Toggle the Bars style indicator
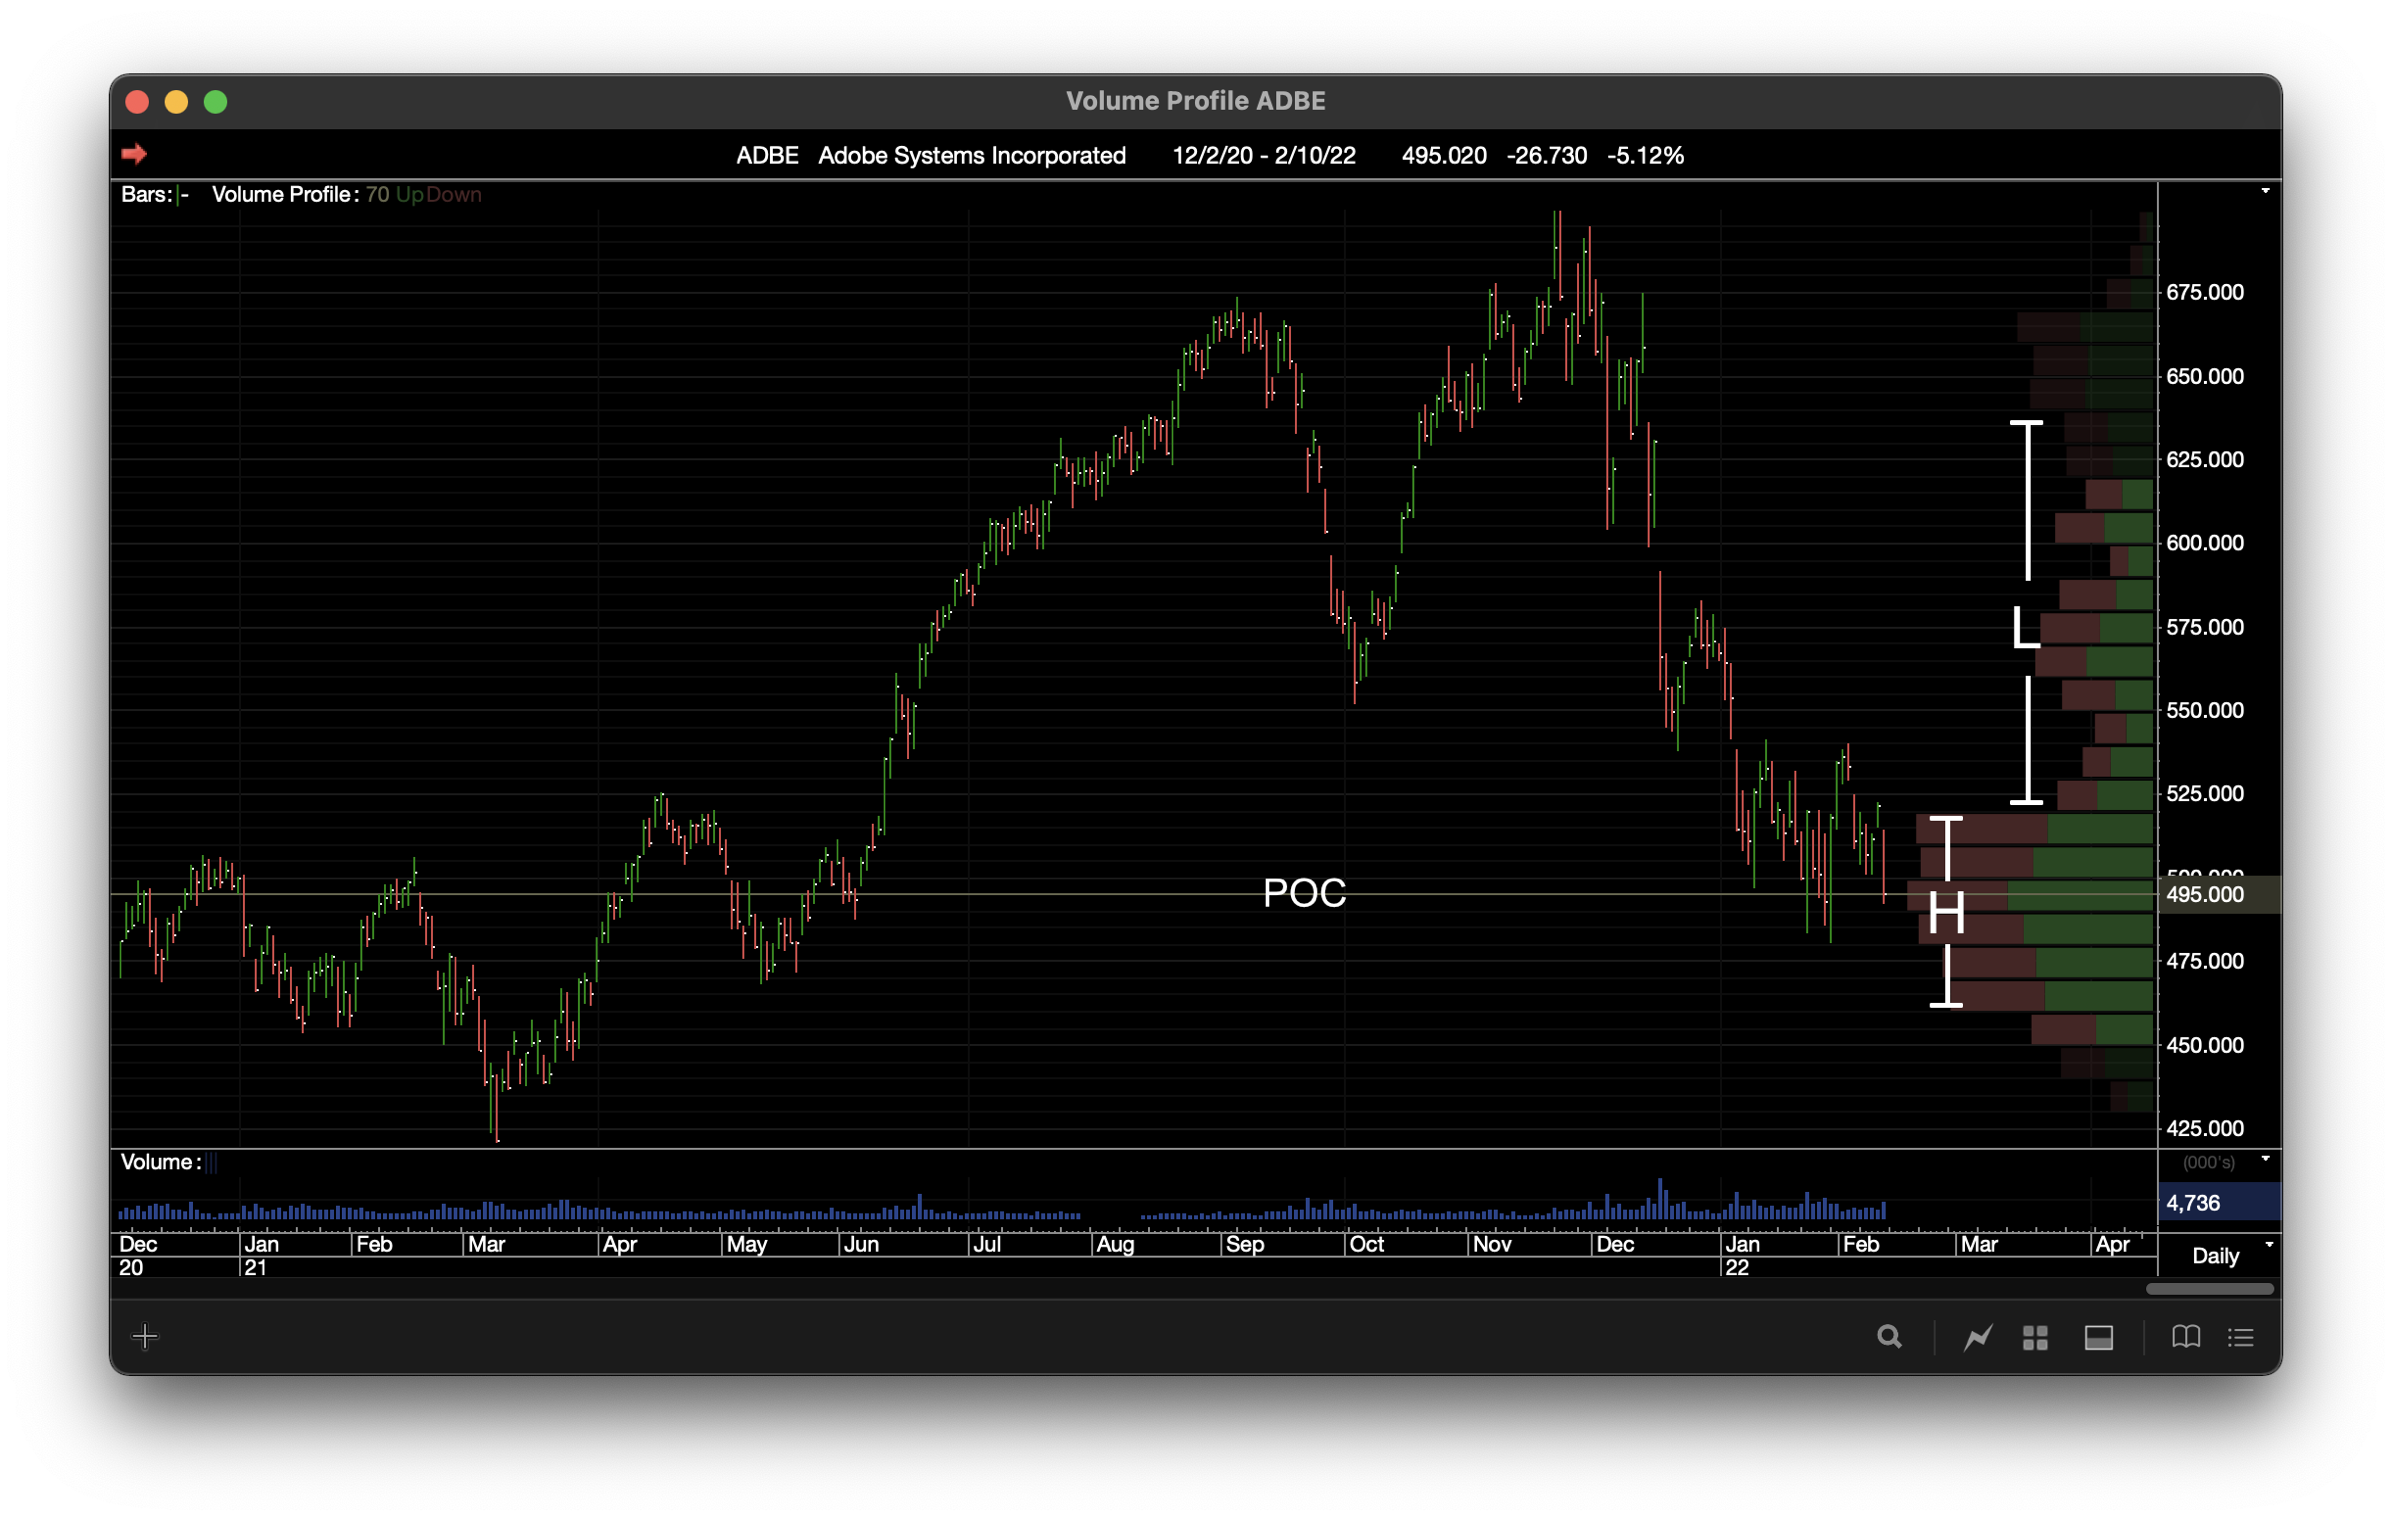2392x1520 pixels. [183, 195]
